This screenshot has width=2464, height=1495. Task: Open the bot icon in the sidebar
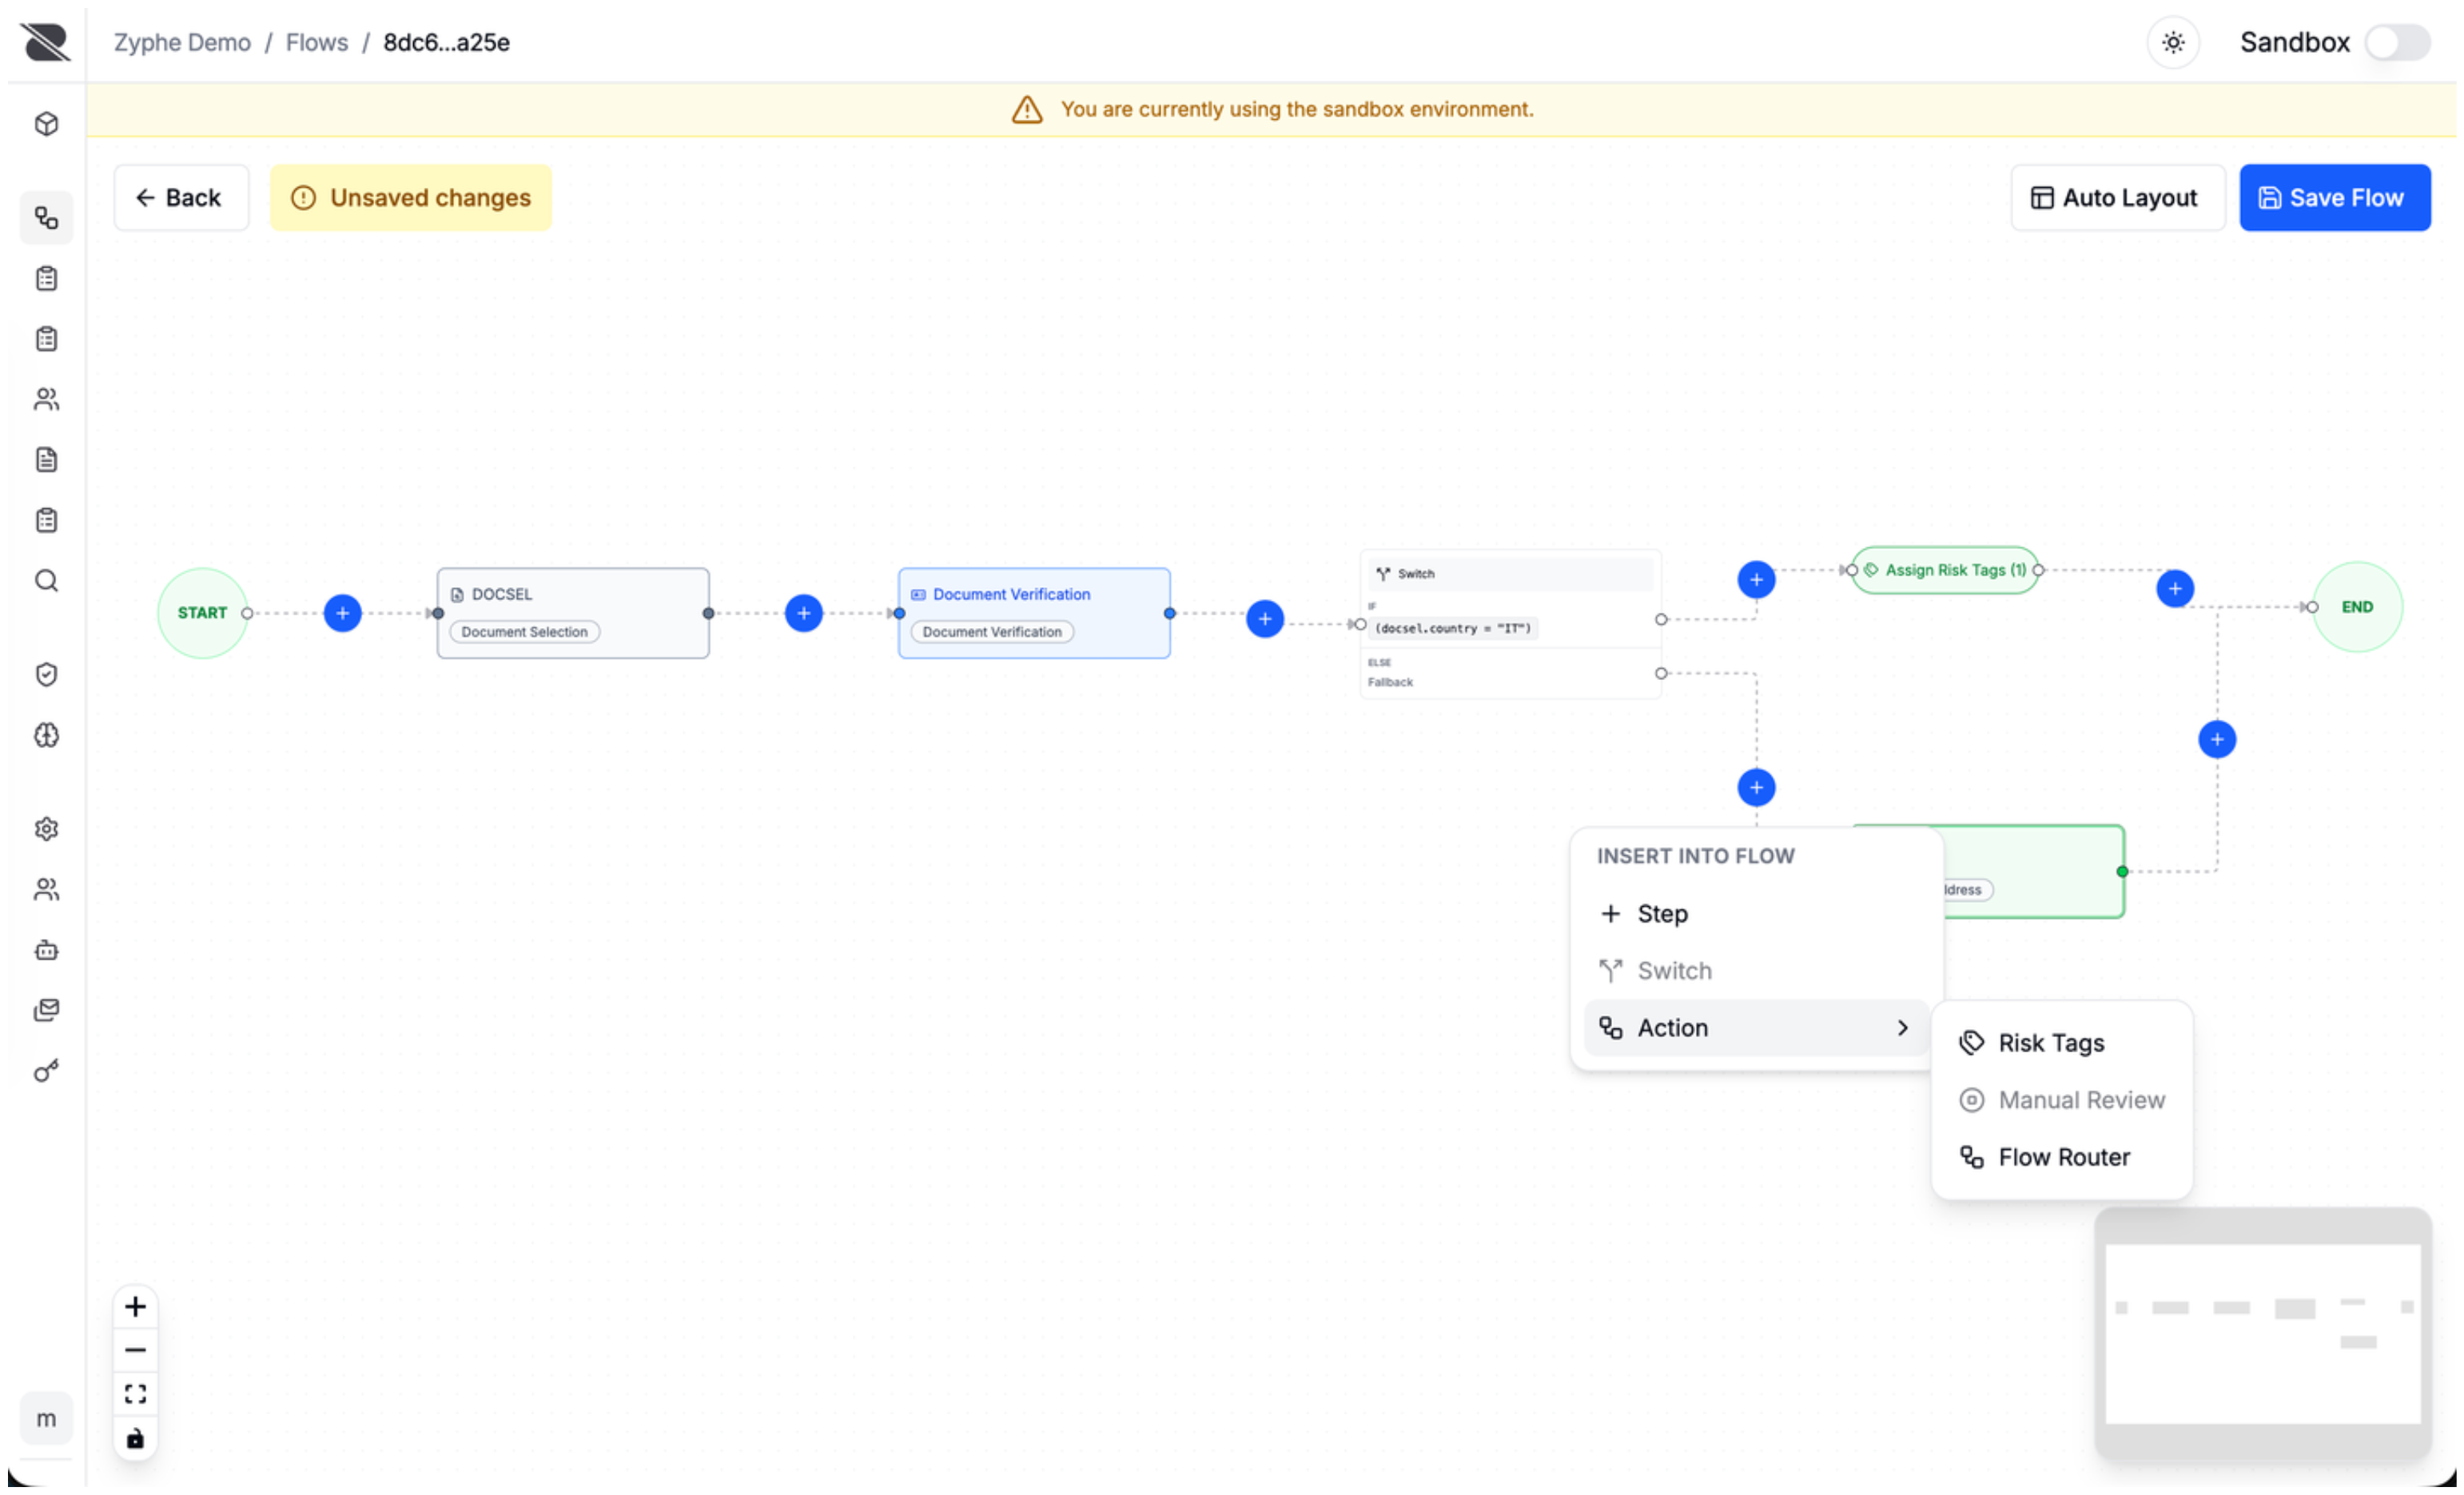point(46,950)
